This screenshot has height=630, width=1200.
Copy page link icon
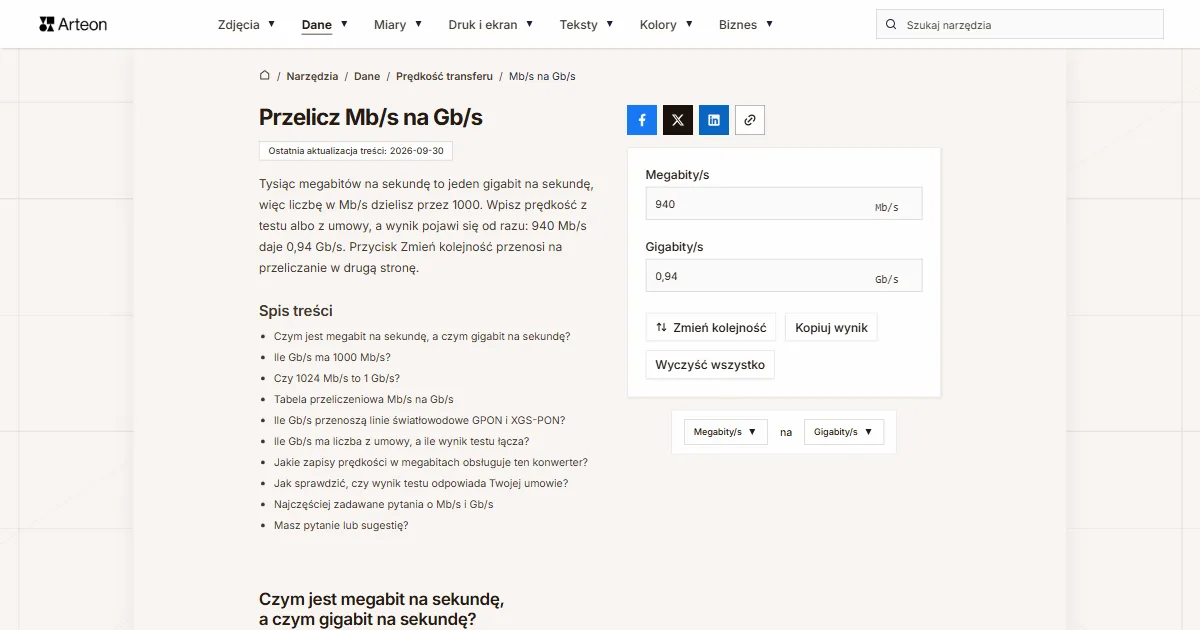[750, 120]
